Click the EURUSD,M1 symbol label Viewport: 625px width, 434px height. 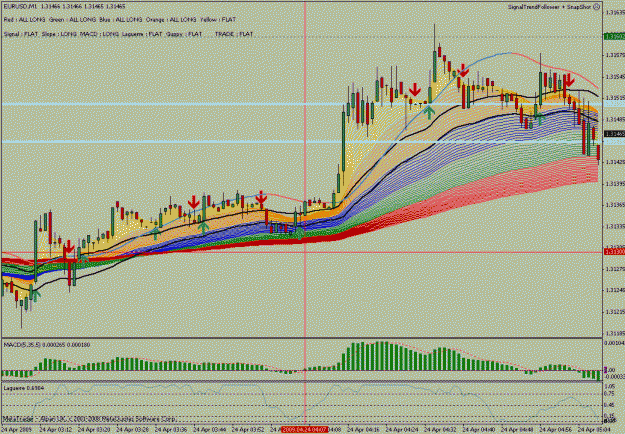[x=20, y=7]
